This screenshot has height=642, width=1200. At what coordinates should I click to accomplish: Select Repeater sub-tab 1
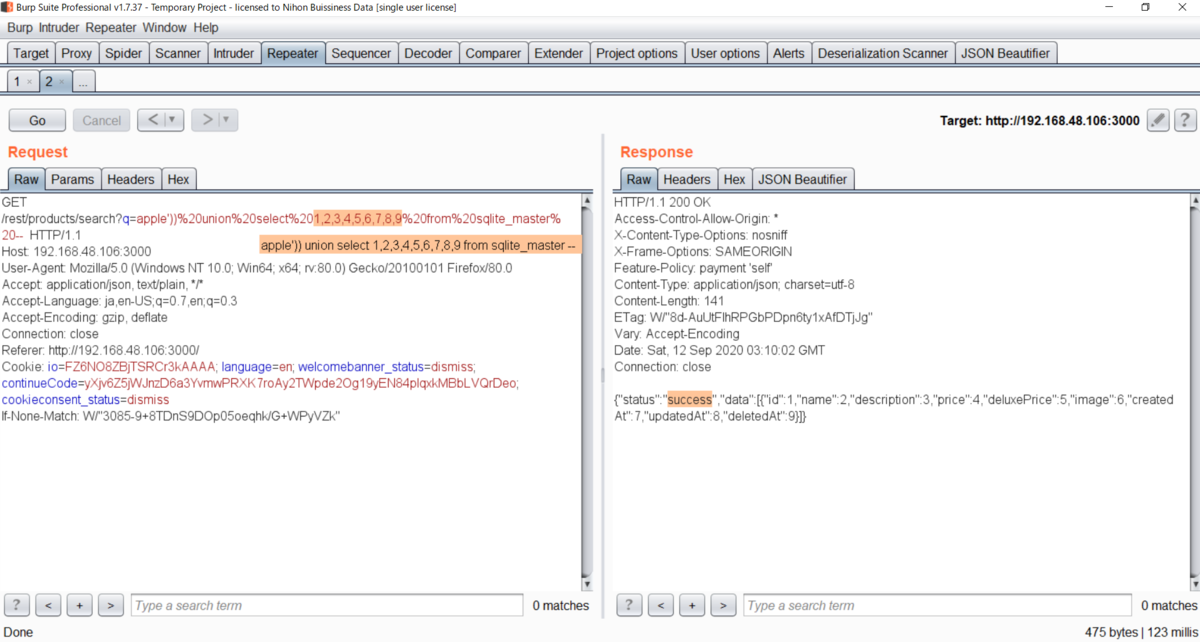point(17,82)
